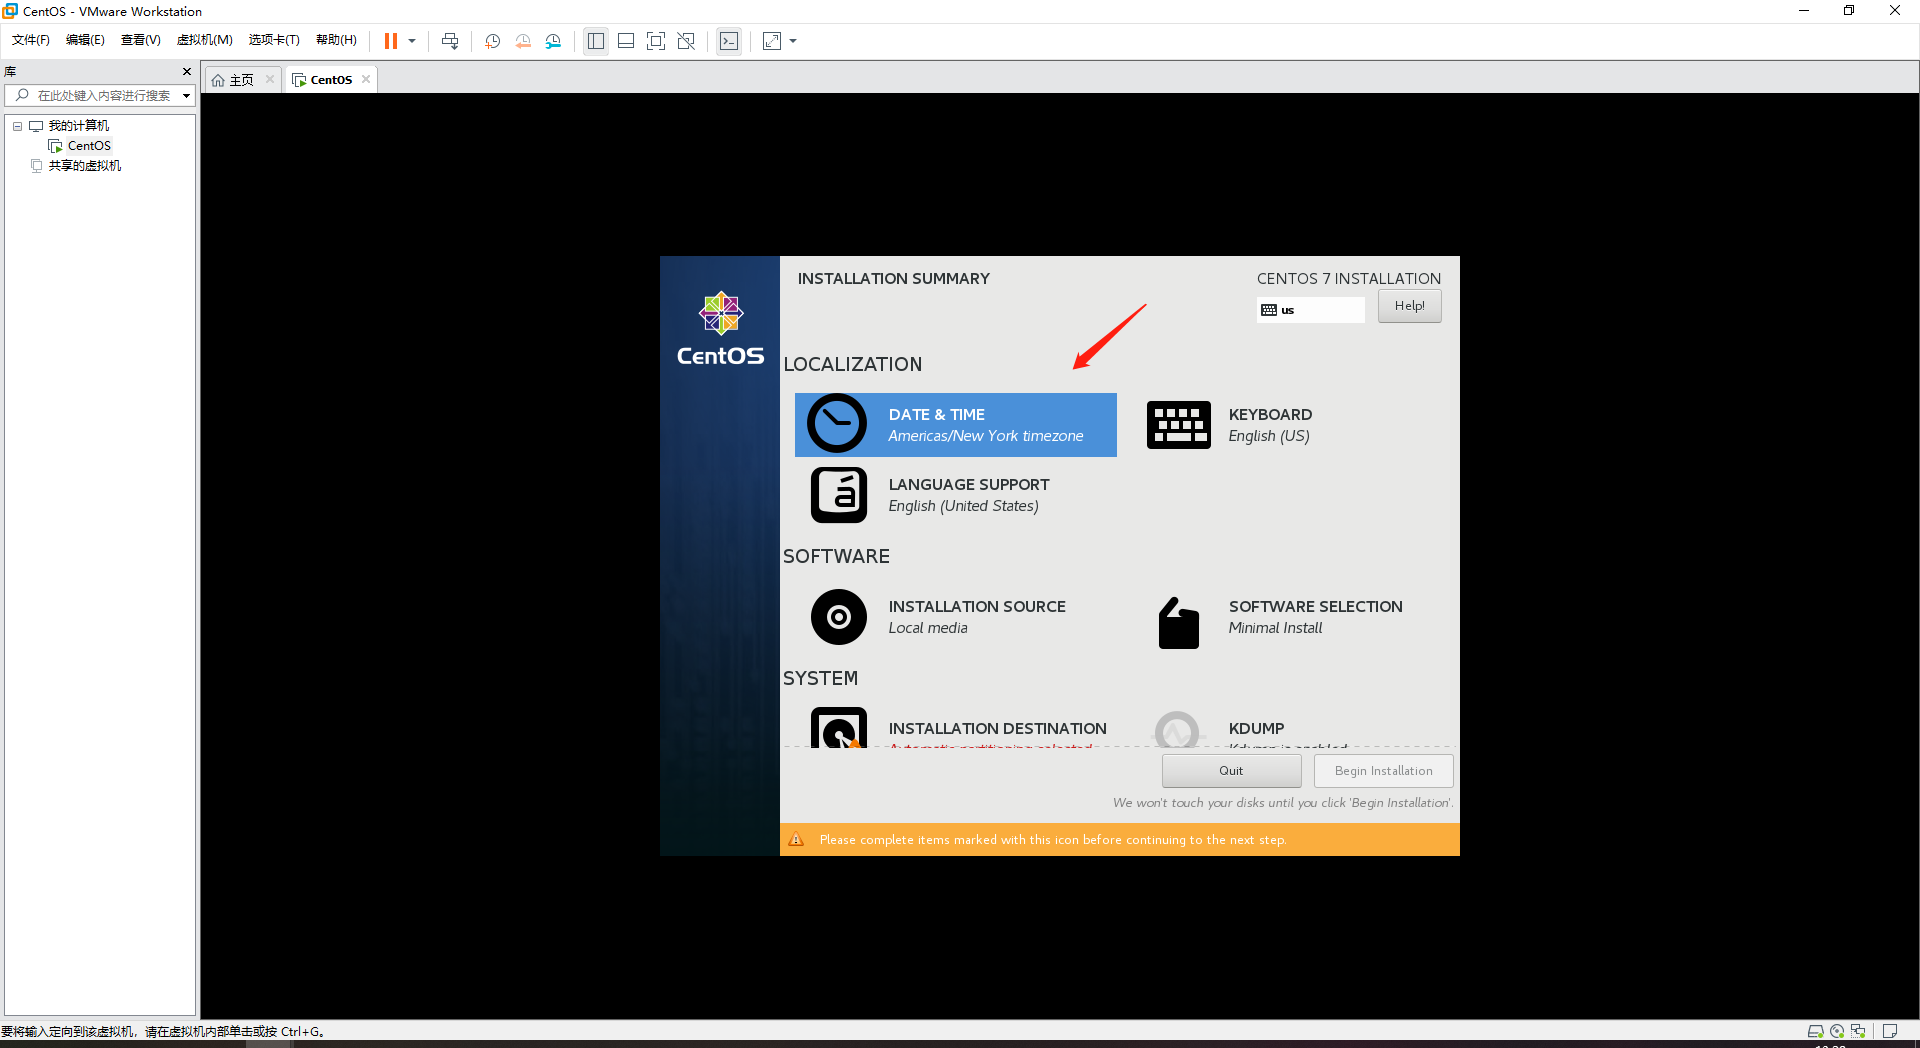Close the CentOS tab with its X
This screenshot has width=1920, height=1048.
coord(366,79)
